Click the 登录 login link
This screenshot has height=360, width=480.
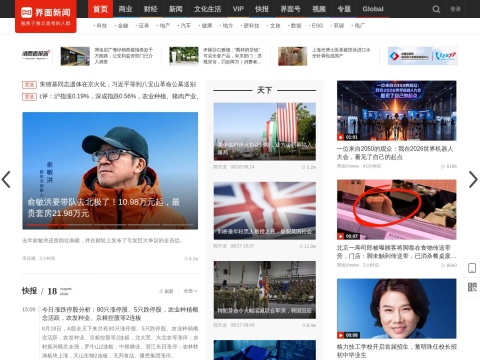[455, 9]
